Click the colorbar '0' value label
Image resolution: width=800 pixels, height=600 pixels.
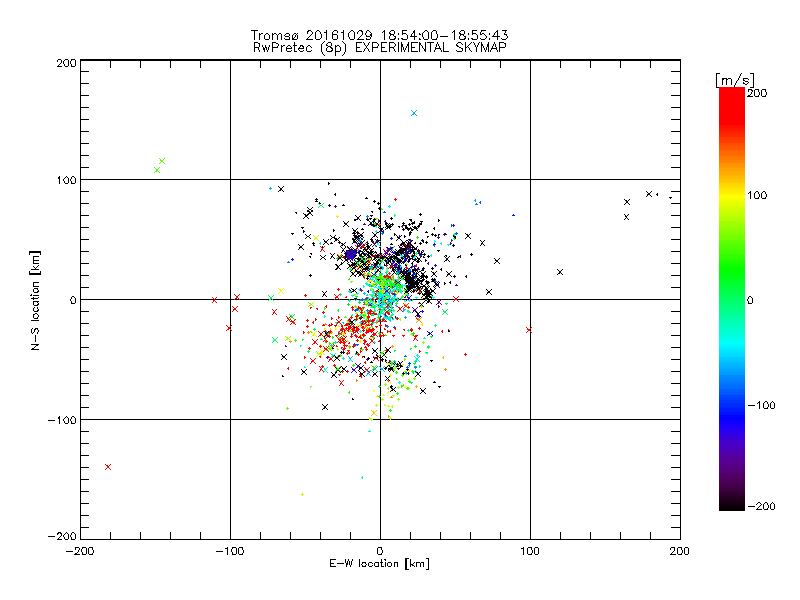[750, 301]
